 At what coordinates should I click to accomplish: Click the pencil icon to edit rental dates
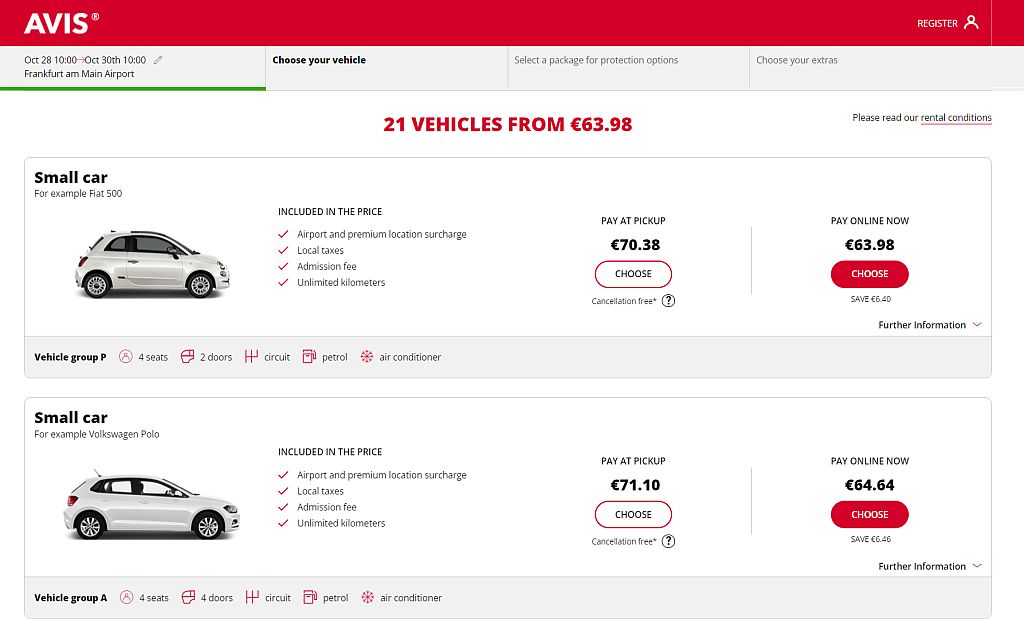(x=158, y=59)
